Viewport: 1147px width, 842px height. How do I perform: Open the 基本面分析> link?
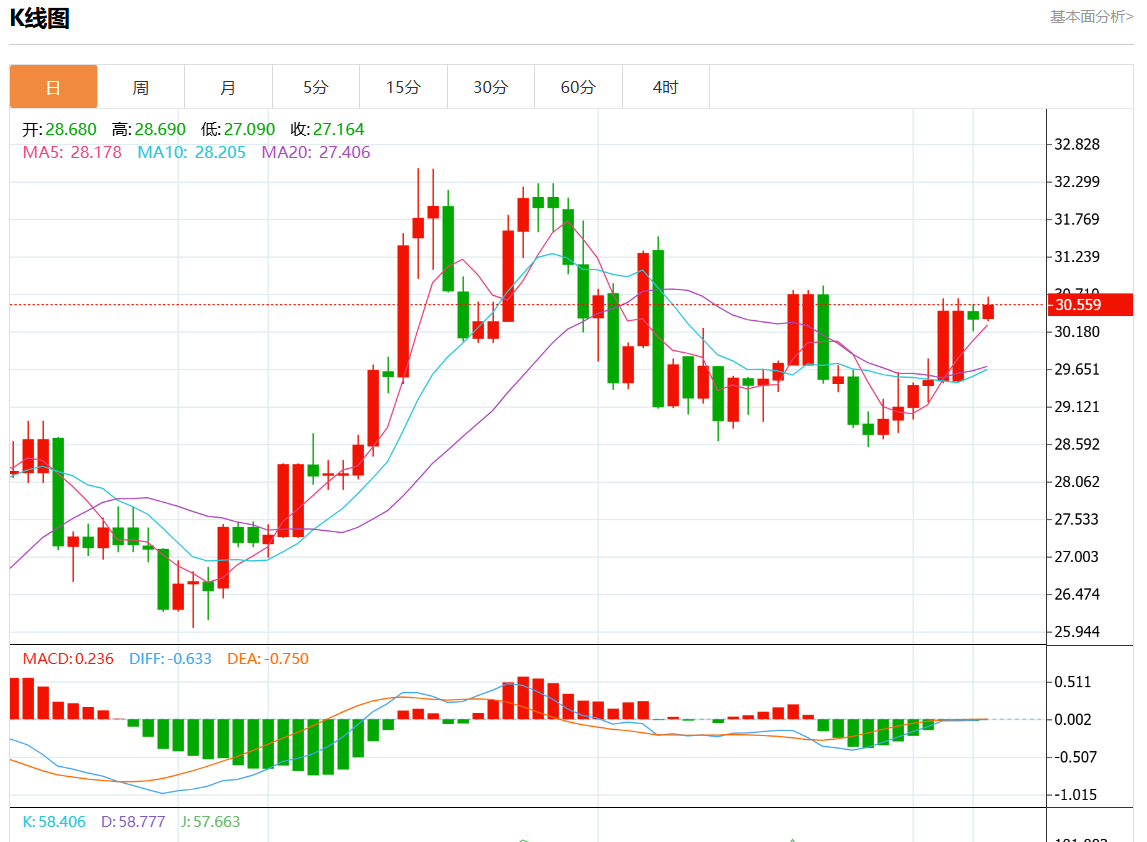1091,16
